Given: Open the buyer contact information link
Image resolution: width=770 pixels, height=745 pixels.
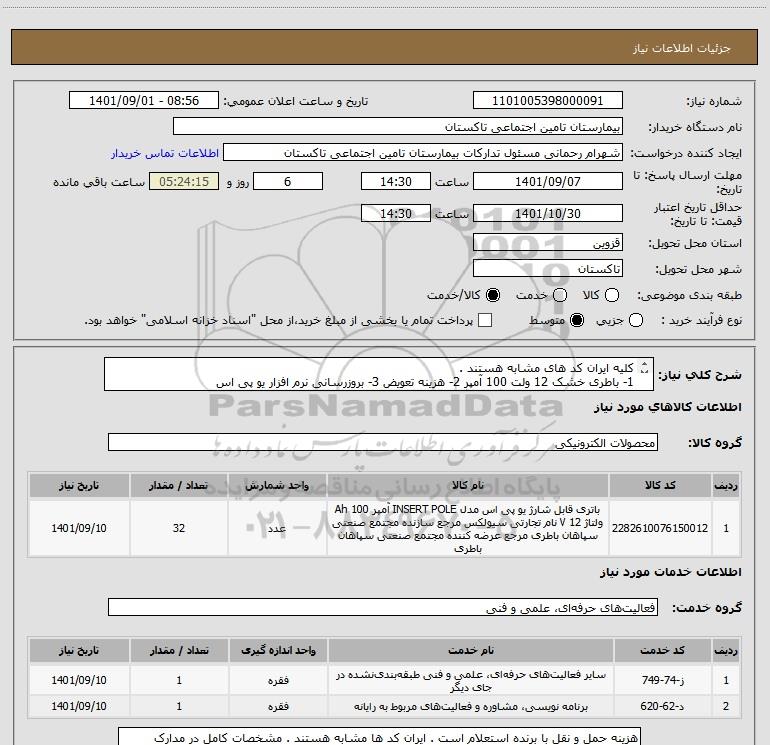Looking at the screenshot, I should click(165, 153).
